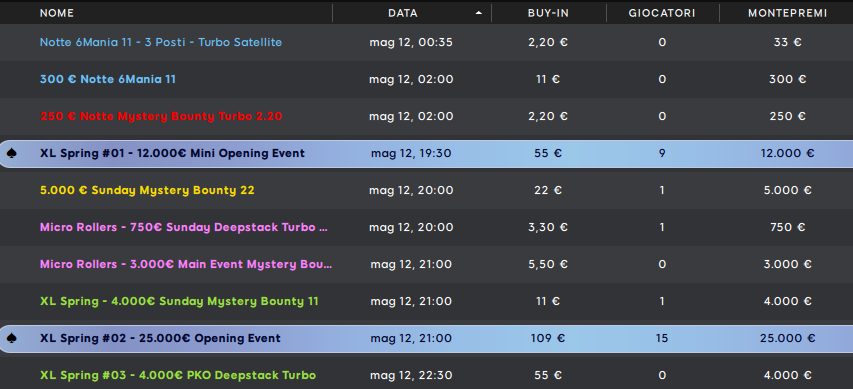Click spade icon beside XL Spring #02 row
Image resolution: width=853 pixels, height=389 pixels.
coord(11,338)
